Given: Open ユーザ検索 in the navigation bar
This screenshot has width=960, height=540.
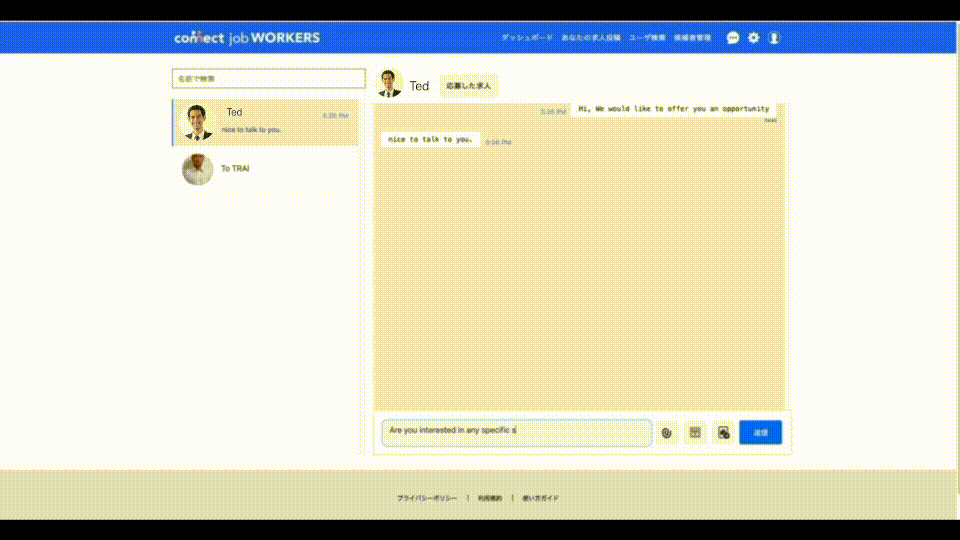Looking at the screenshot, I should pyautogui.click(x=647, y=38).
